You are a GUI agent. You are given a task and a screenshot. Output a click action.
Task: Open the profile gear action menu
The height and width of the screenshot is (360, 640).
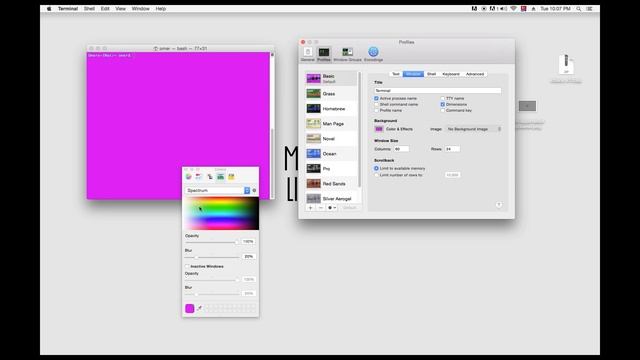[331, 208]
